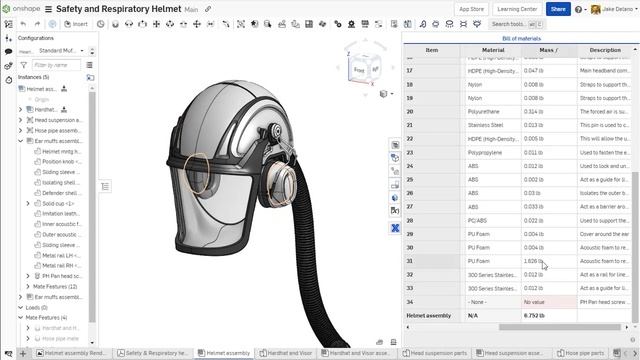Expand the Solid cup <1> tree item
The image size is (640, 360).
[x=28, y=203]
